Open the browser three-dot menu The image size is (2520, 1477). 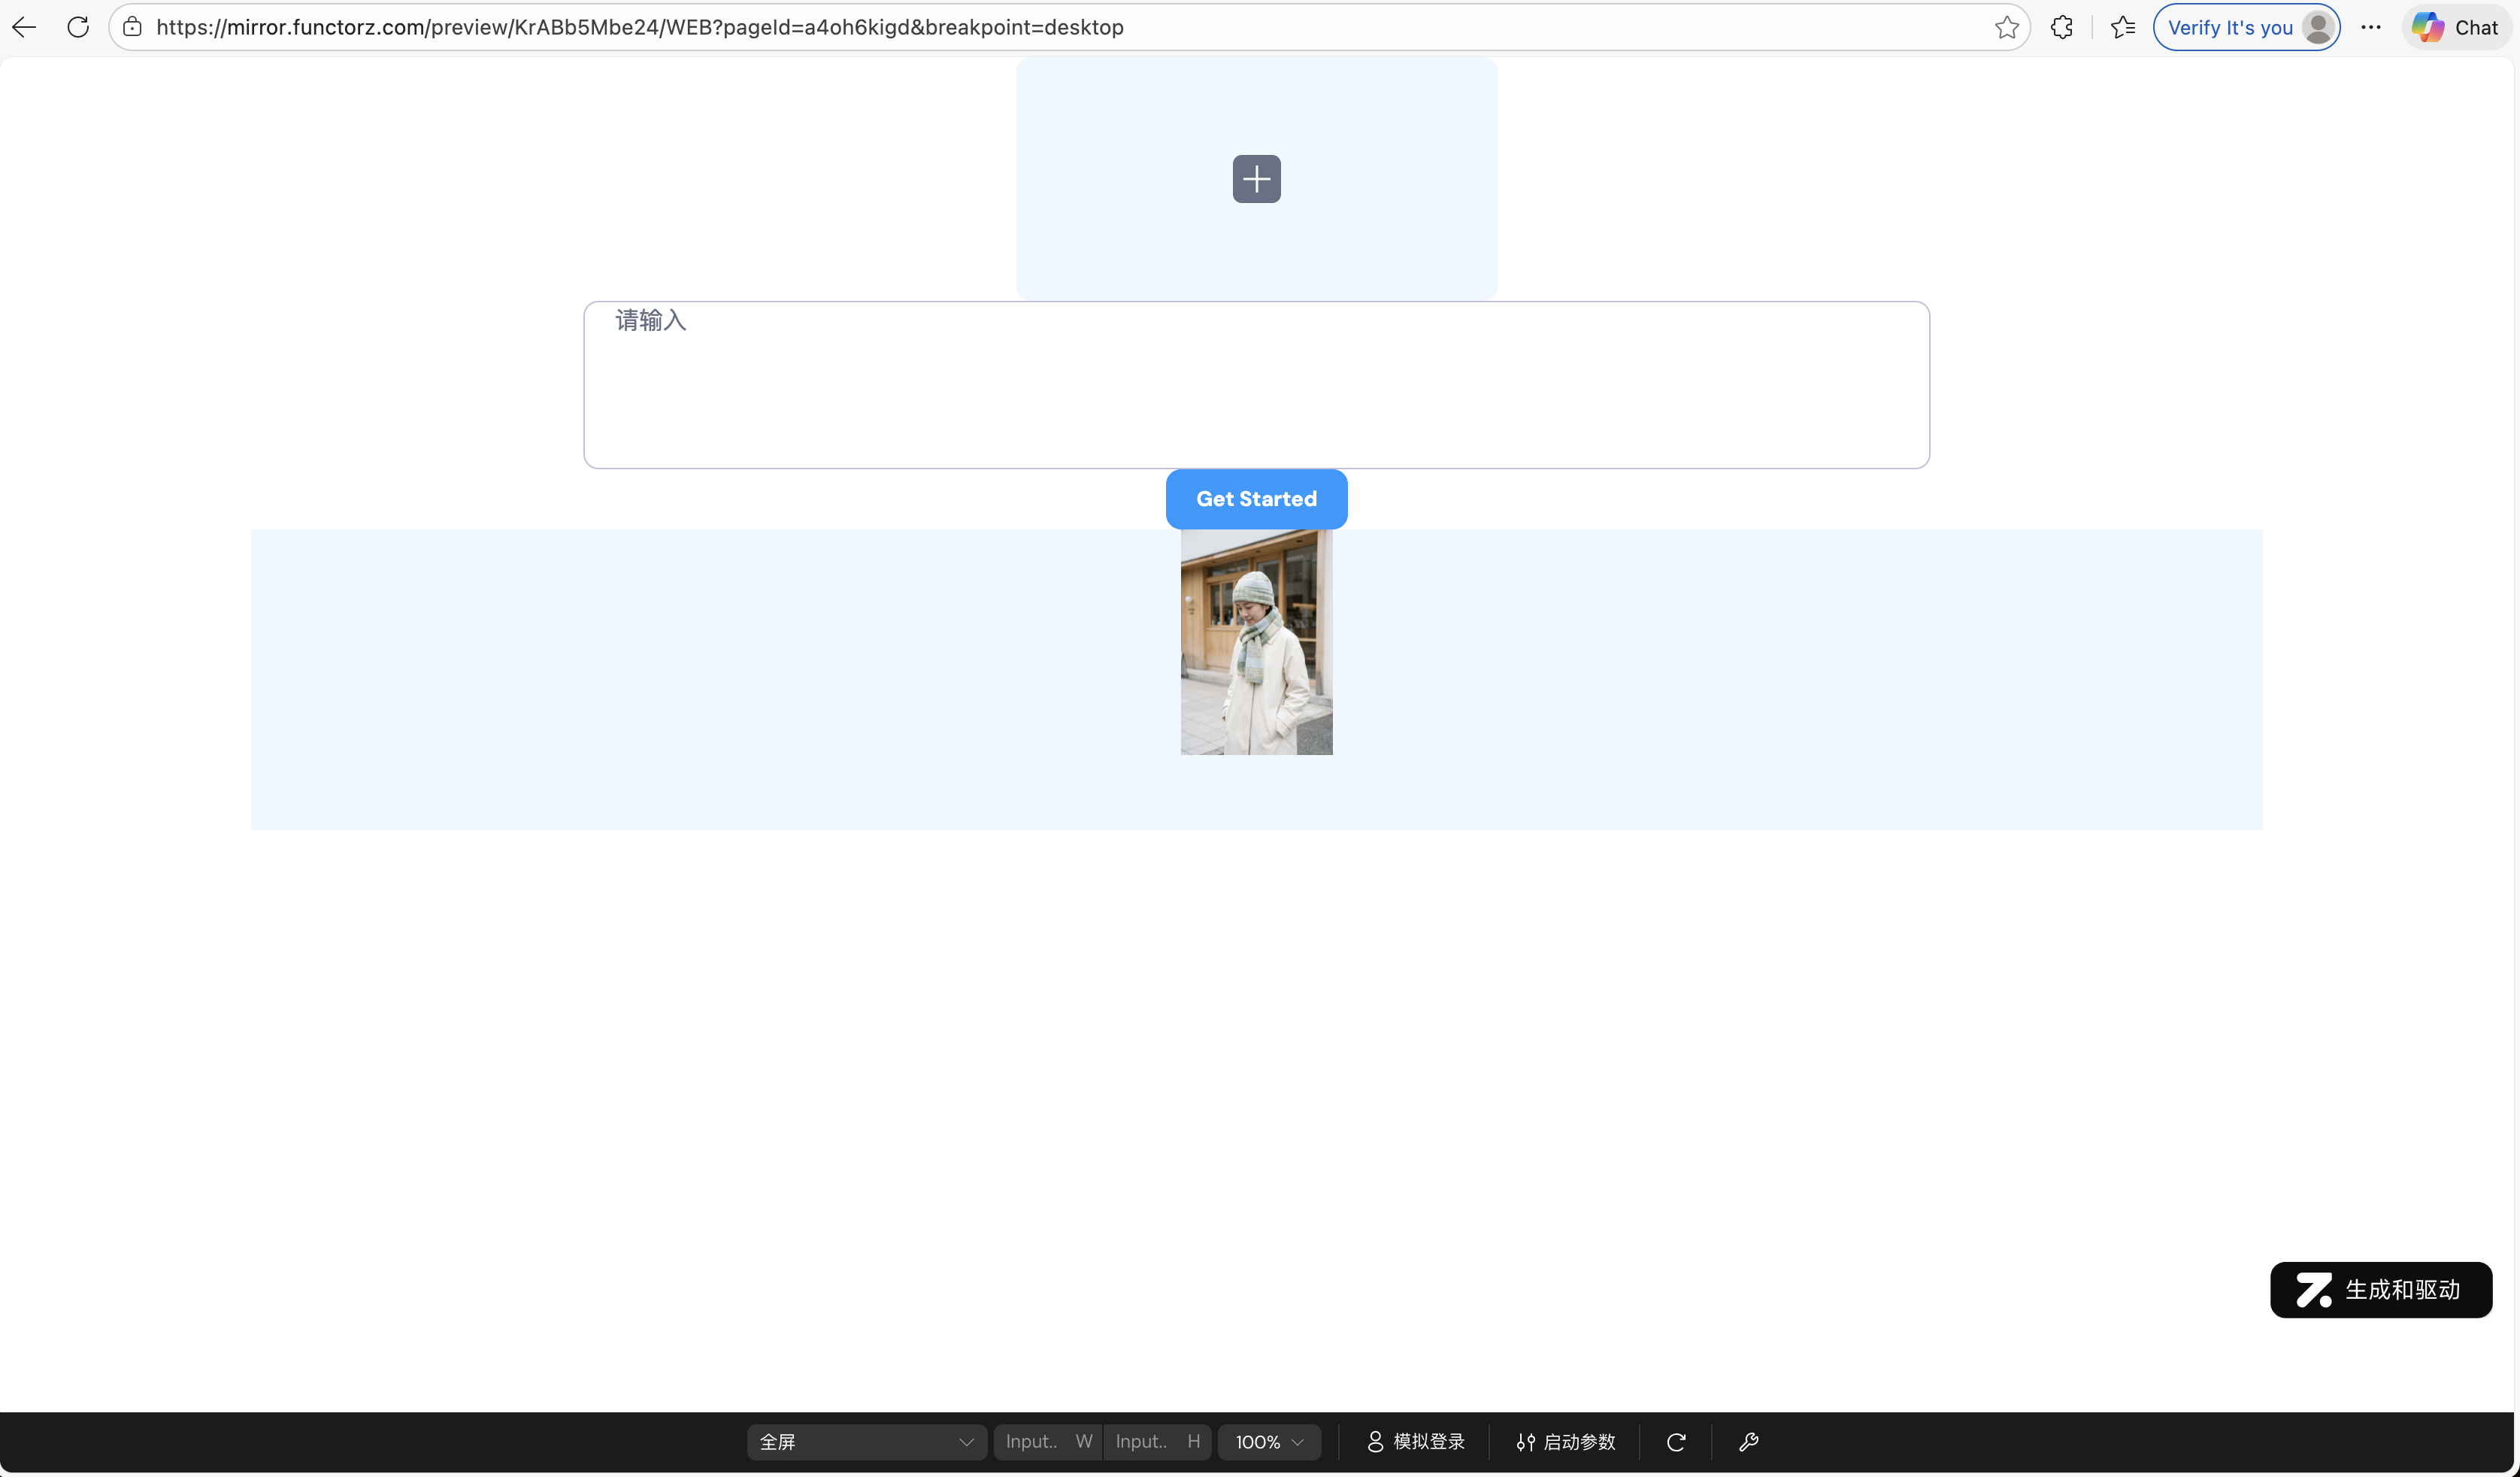coord(2370,27)
